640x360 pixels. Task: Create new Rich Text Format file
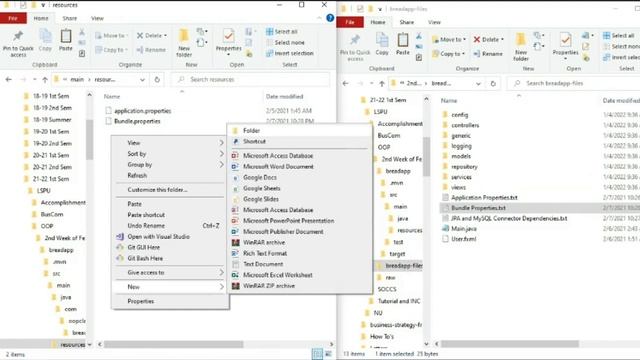click(300, 253)
